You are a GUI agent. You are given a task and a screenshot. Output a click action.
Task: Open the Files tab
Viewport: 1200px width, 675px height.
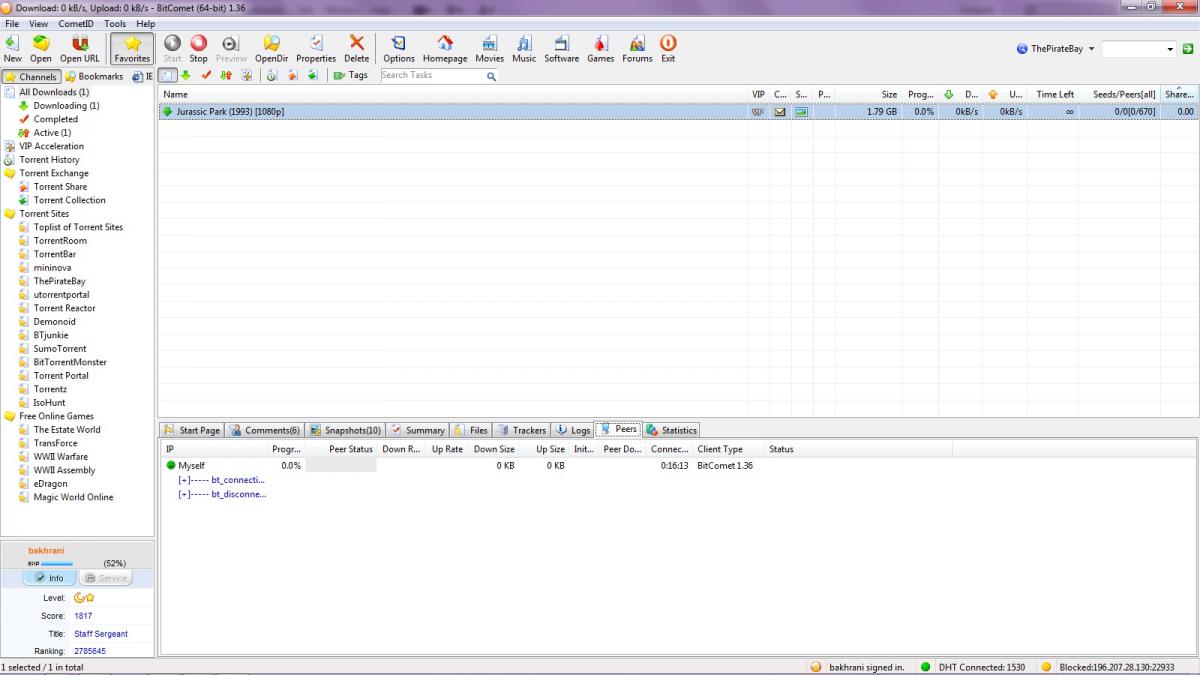click(x=471, y=430)
